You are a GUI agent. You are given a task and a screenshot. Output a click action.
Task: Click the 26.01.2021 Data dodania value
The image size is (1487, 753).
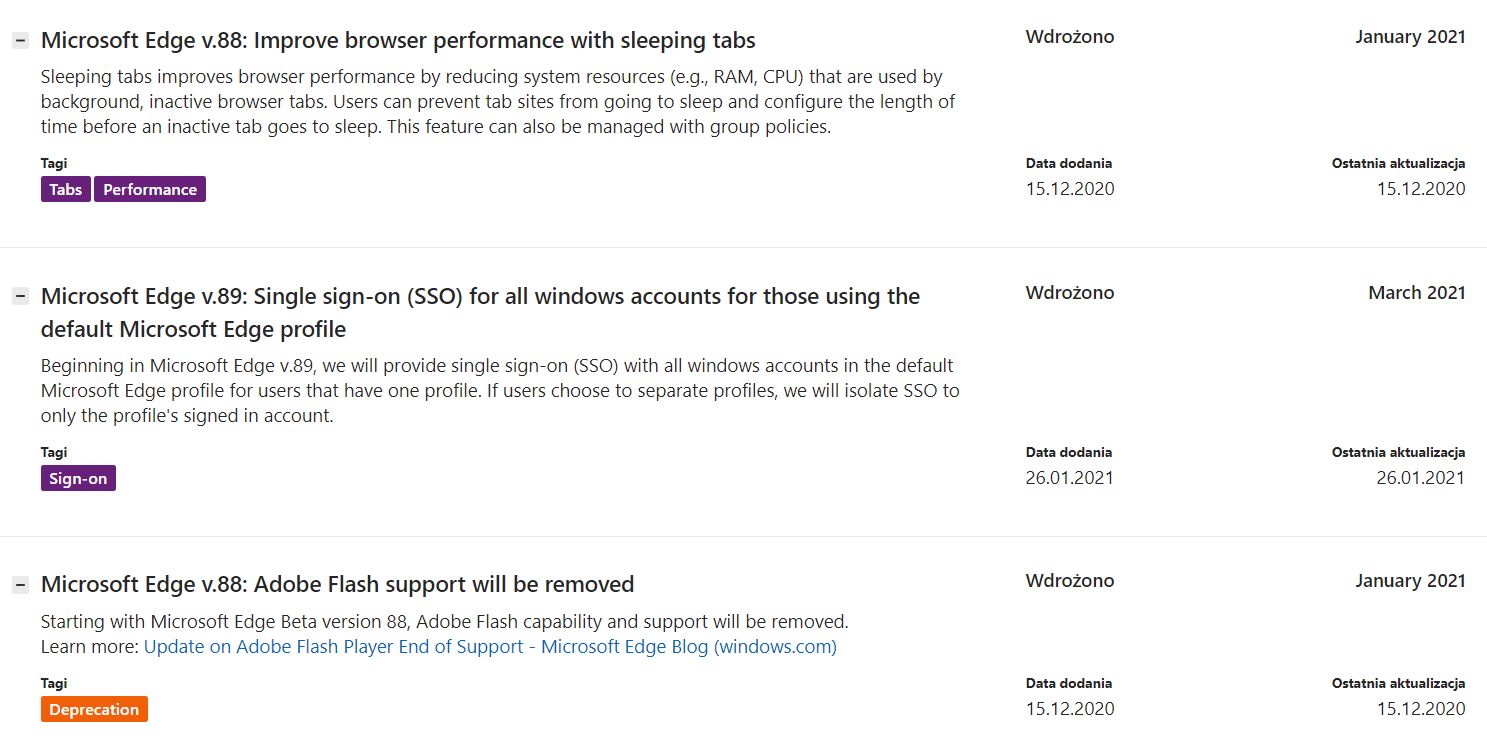point(1070,478)
